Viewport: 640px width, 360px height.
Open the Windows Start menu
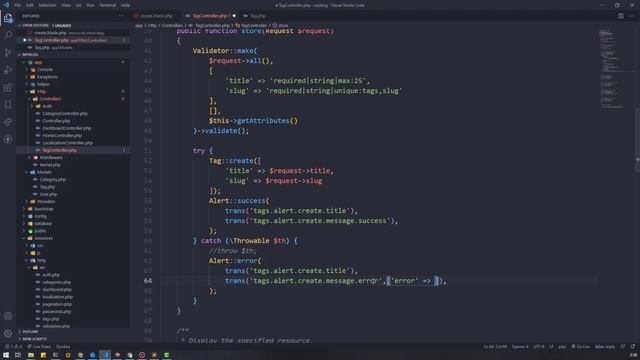point(6,355)
